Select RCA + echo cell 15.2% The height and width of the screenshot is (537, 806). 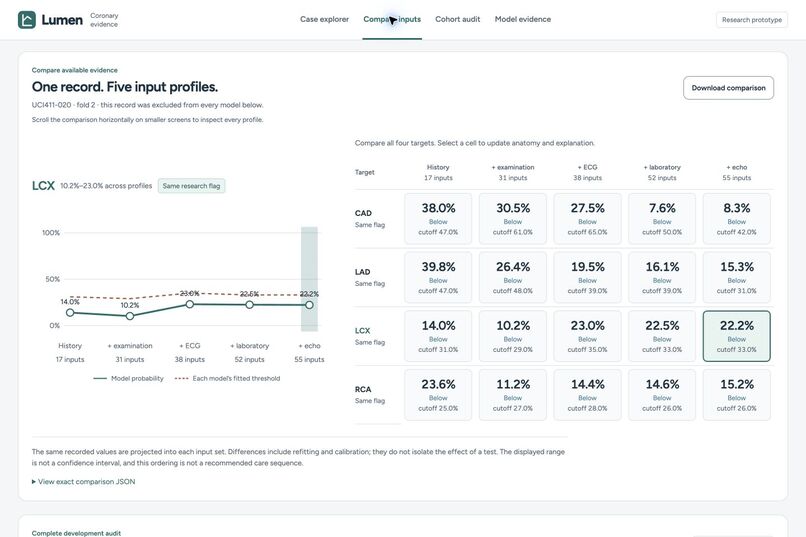tap(737, 395)
